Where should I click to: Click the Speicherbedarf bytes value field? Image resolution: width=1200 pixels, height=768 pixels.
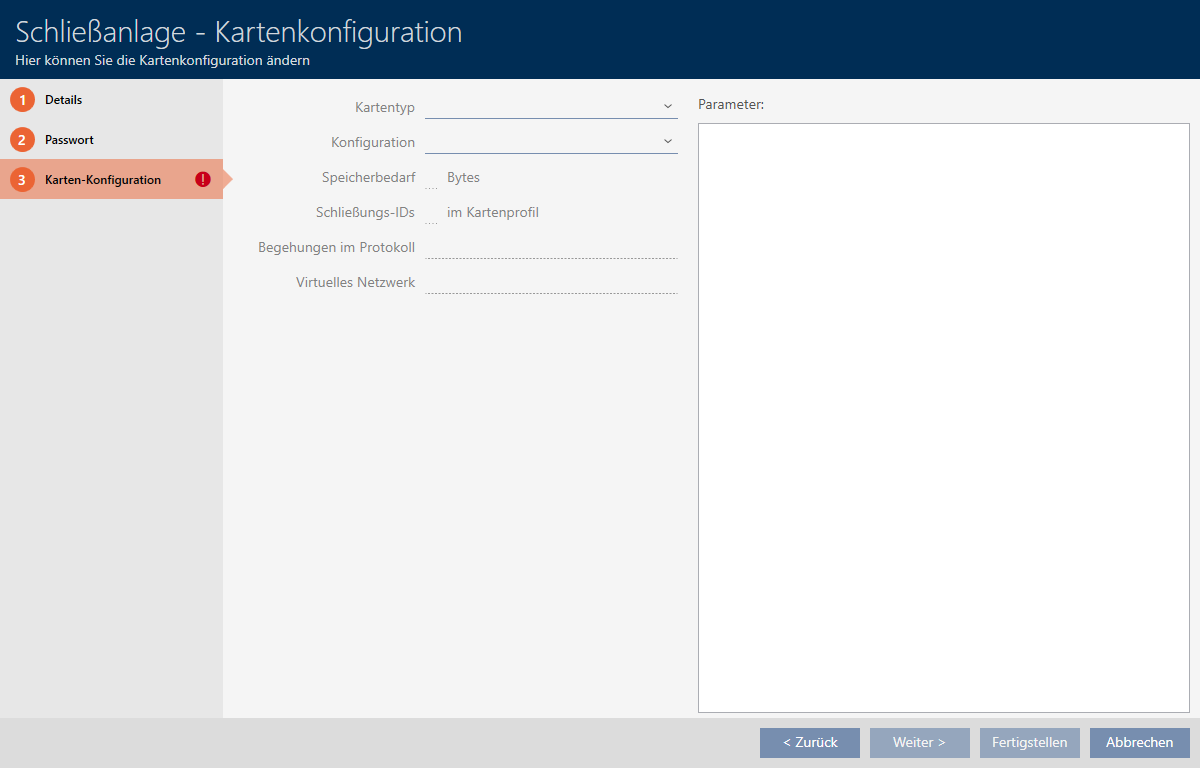(431, 178)
